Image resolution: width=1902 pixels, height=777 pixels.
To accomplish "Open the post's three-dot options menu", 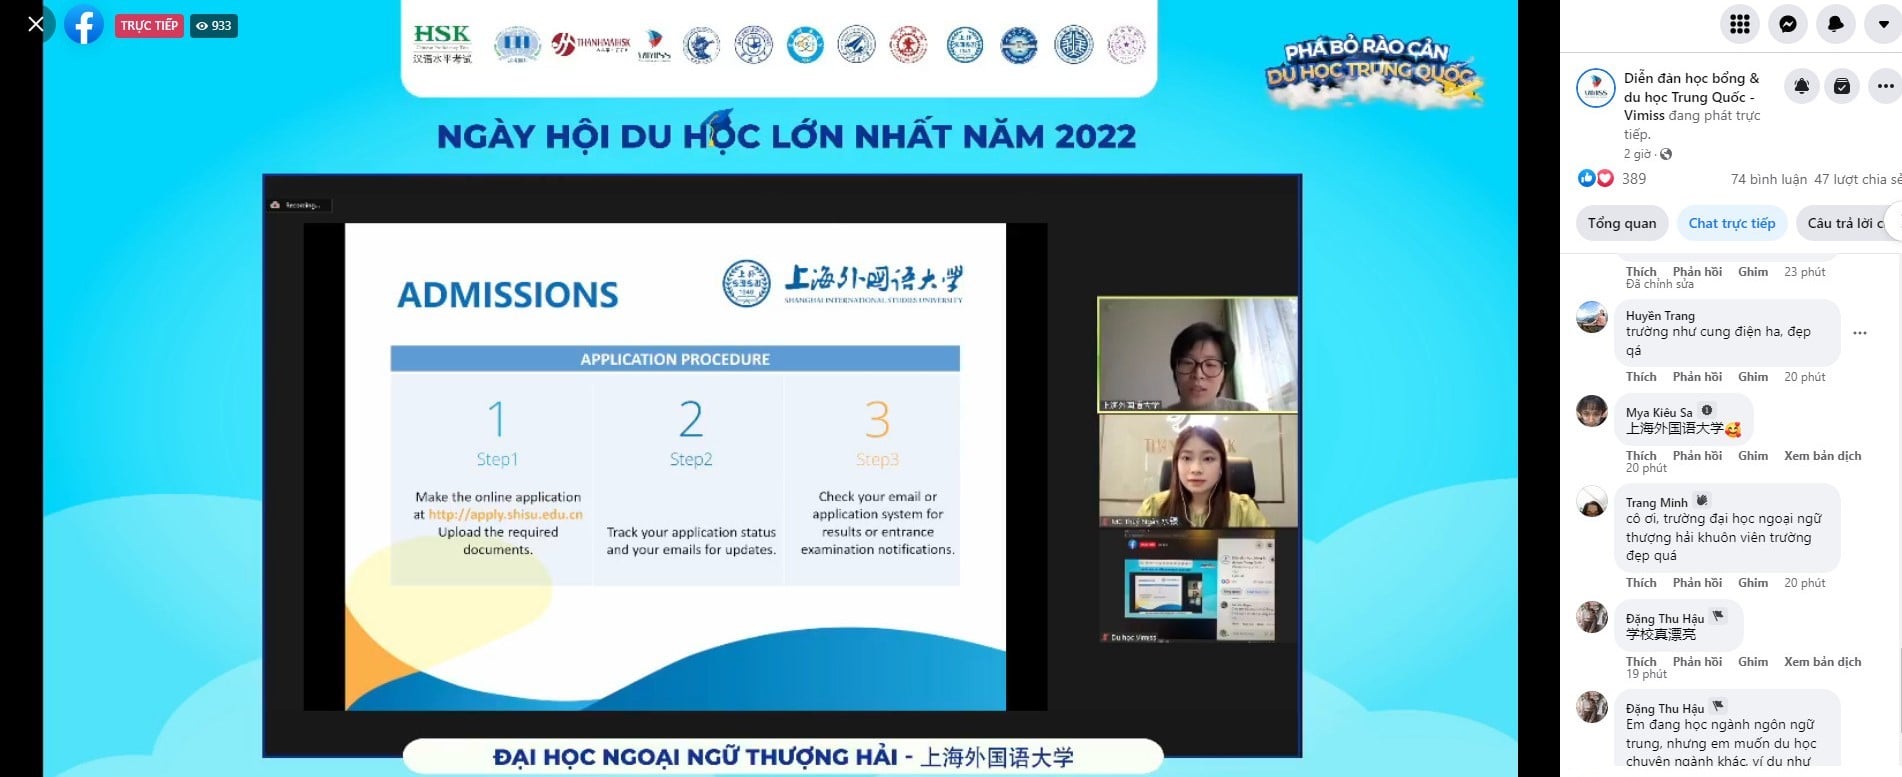I will 1885,87.
